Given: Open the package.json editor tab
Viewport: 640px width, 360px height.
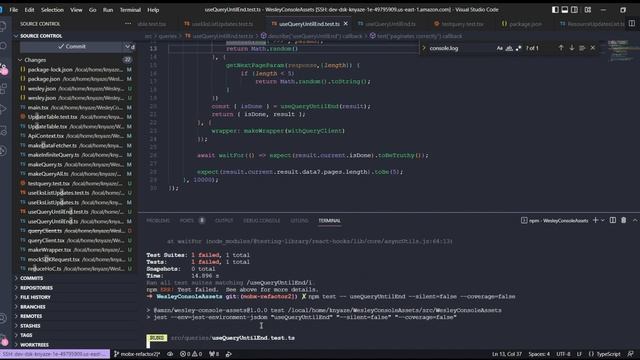Looking at the screenshot, I should (522, 24).
